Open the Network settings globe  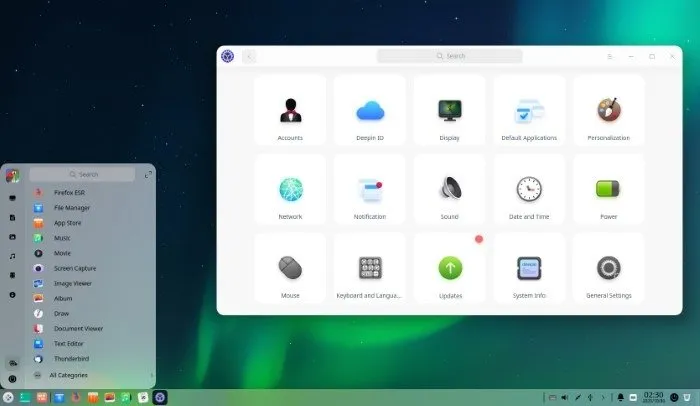coord(290,188)
